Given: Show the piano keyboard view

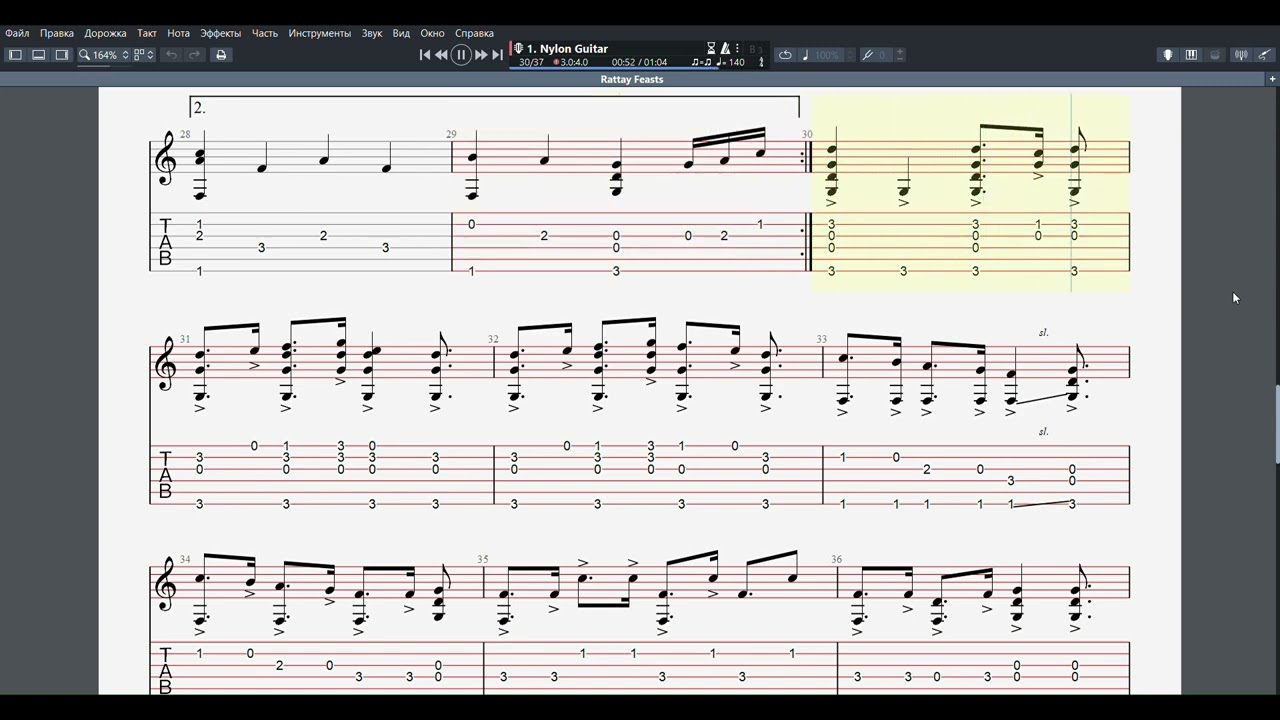Looking at the screenshot, I should (1191, 55).
